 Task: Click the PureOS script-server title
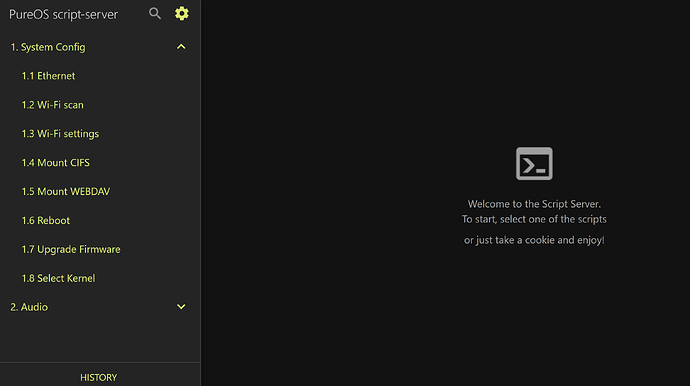63,15
